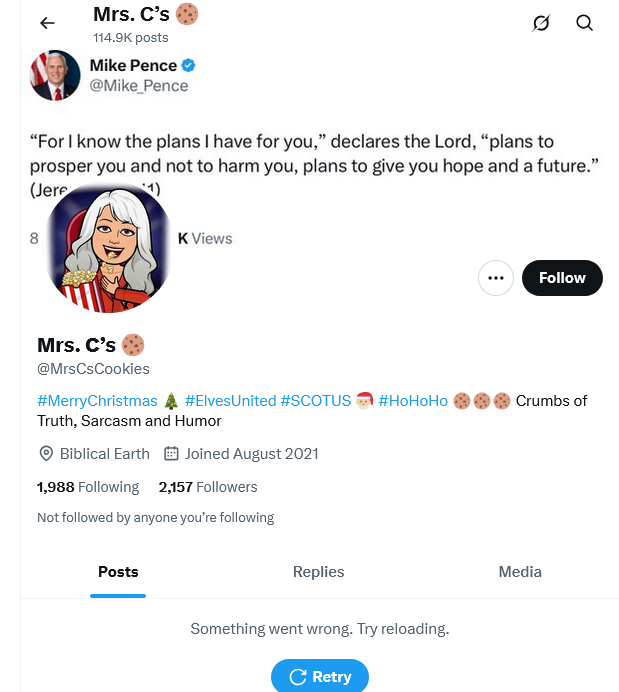Image resolution: width=619 pixels, height=692 pixels.
Task: Open the #MerryChristmas hashtag link
Action: (97, 401)
